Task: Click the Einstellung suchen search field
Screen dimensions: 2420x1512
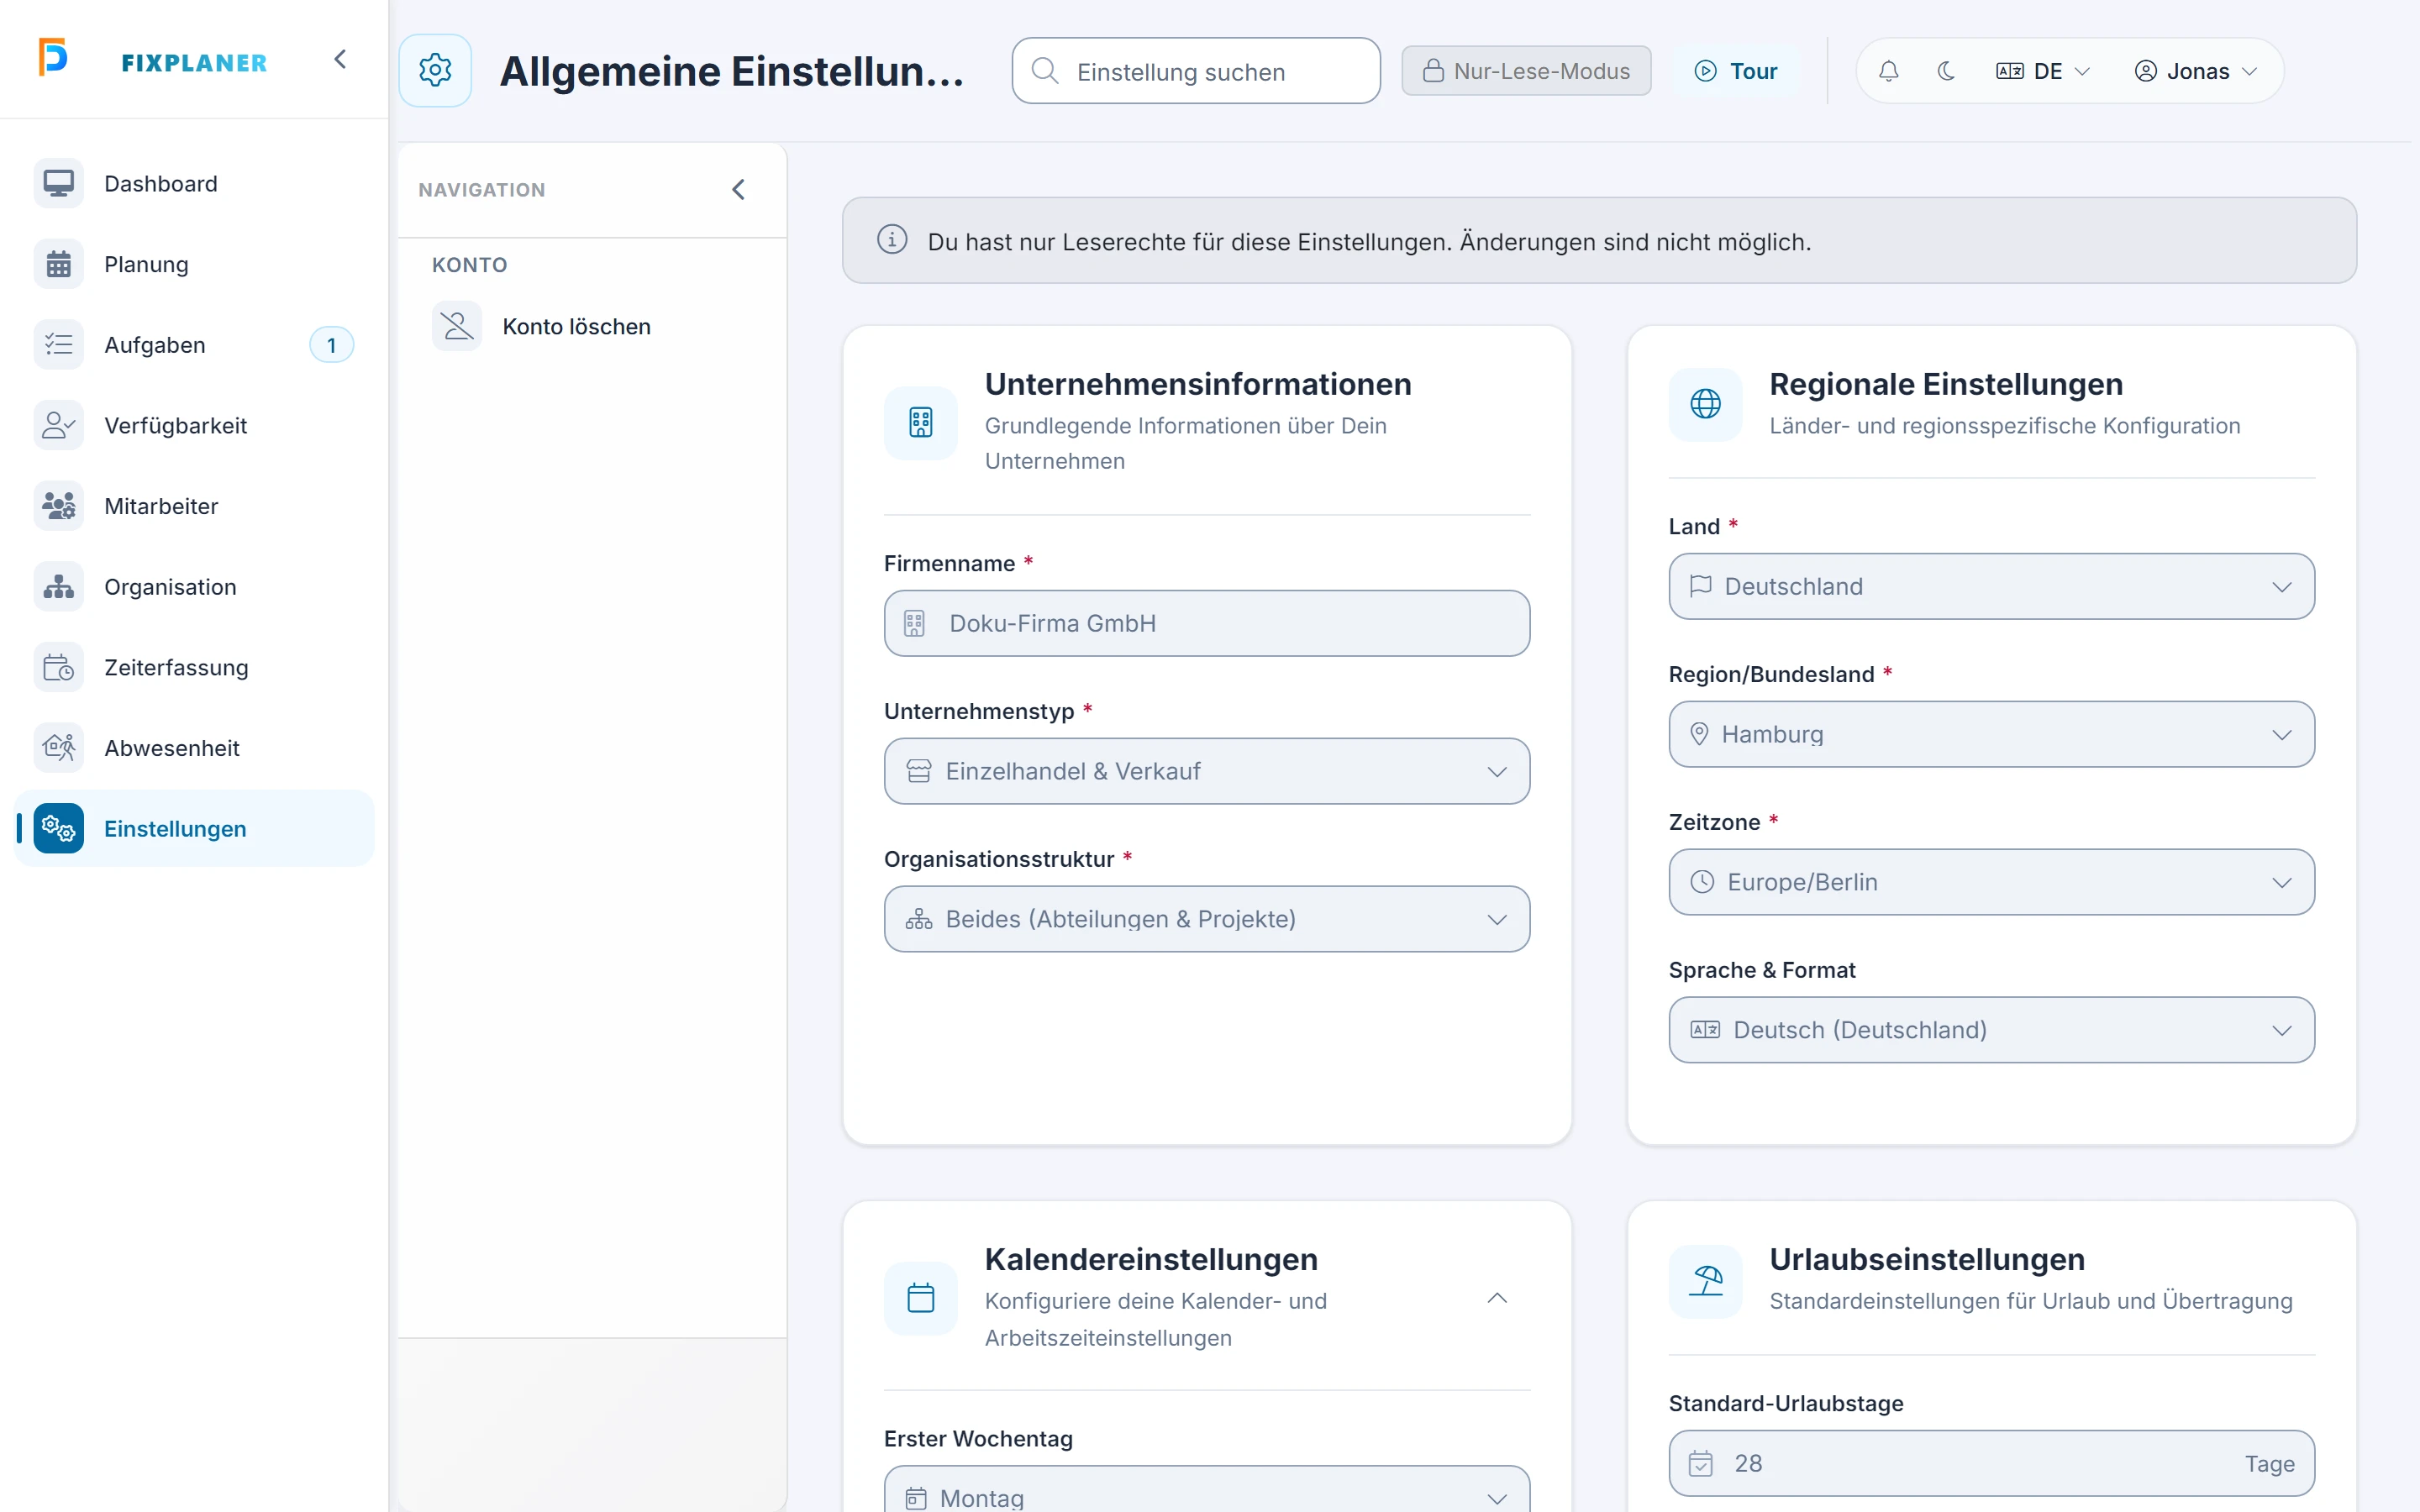Action: (1196, 71)
